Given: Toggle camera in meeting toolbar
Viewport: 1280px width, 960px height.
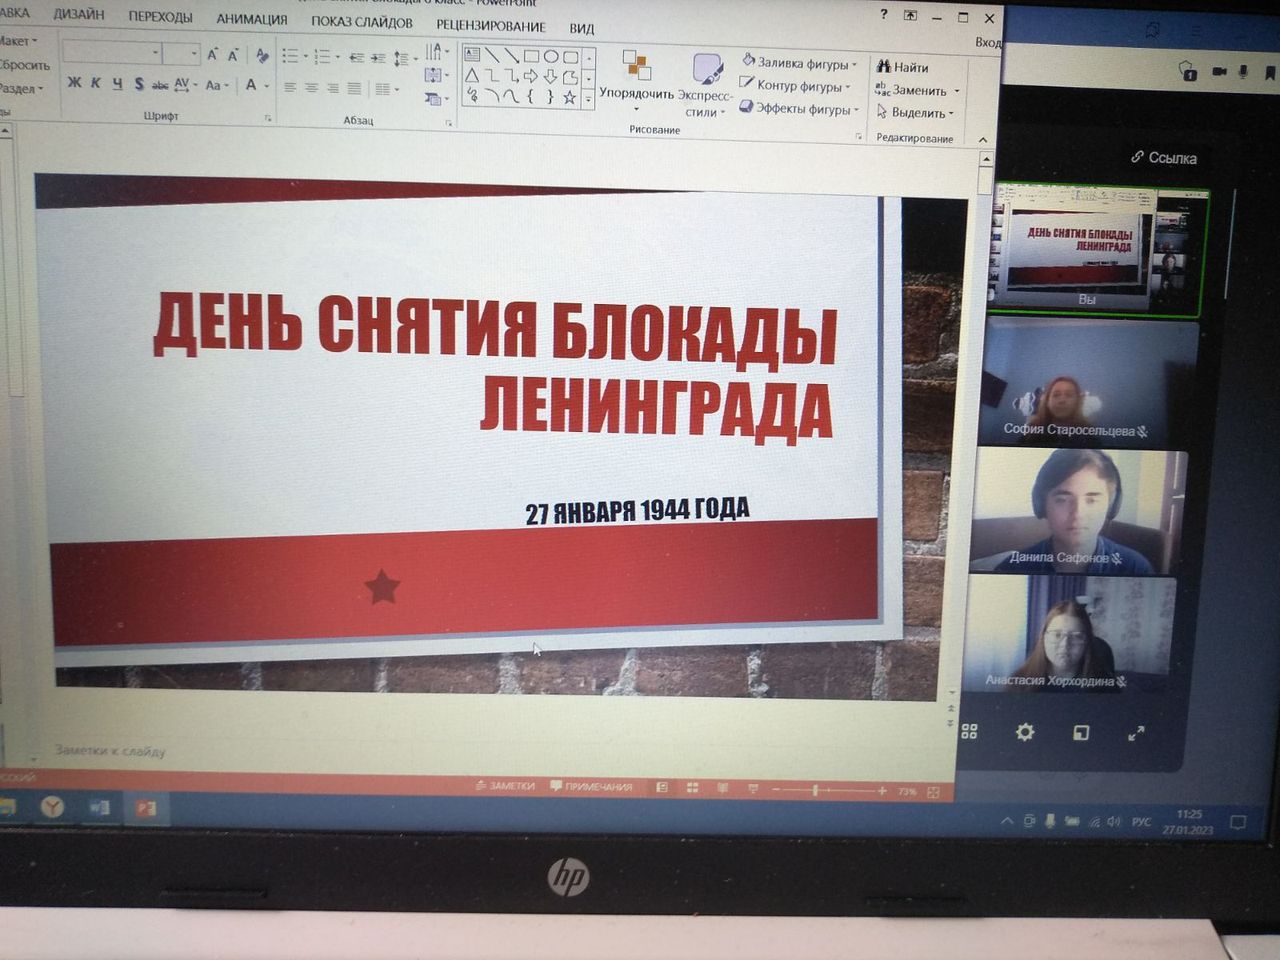Looking at the screenshot, I should coord(1219,72).
